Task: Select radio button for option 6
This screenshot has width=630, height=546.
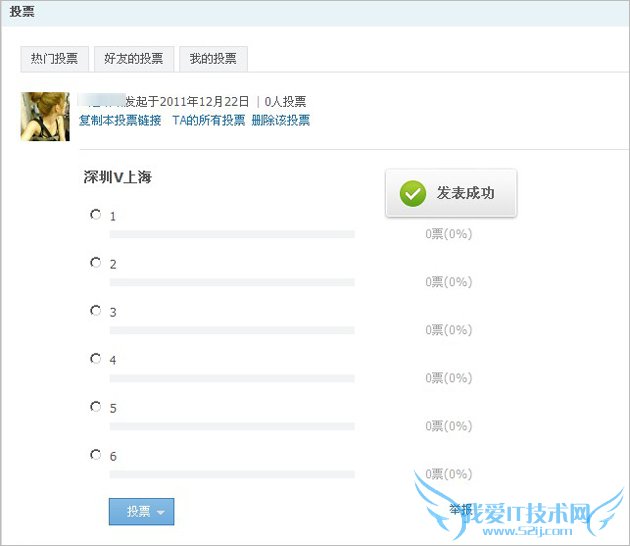Action: (x=96, y=454)
